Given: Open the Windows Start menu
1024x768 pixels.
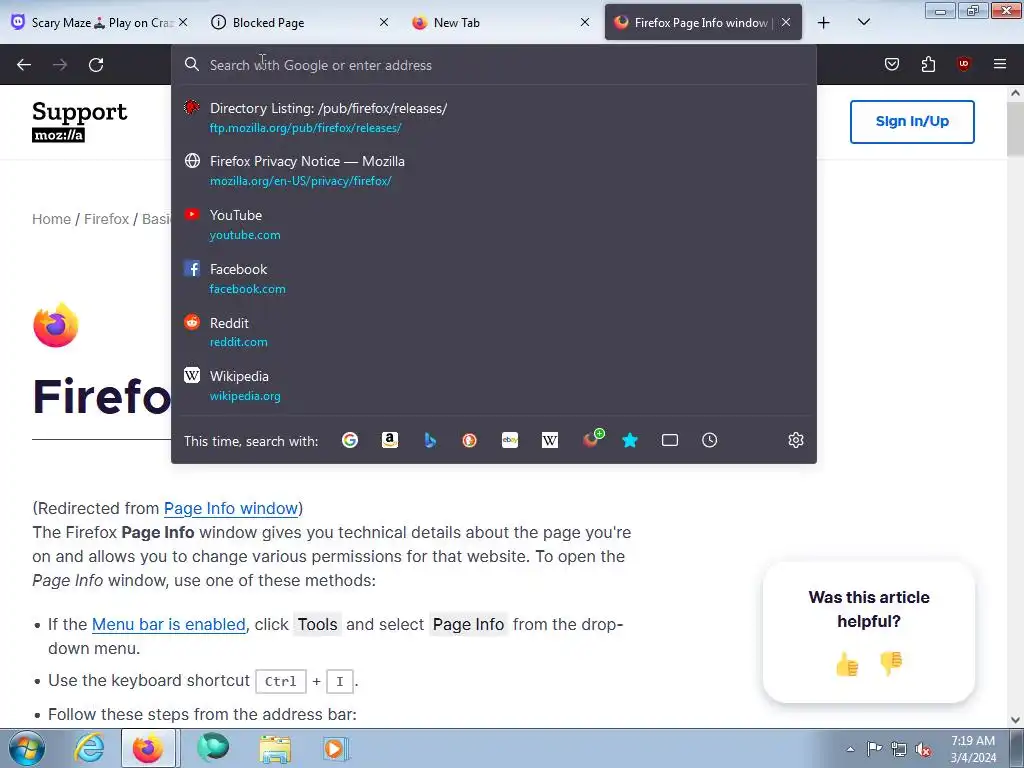Looking at the screenshot, I should point(27,748).
